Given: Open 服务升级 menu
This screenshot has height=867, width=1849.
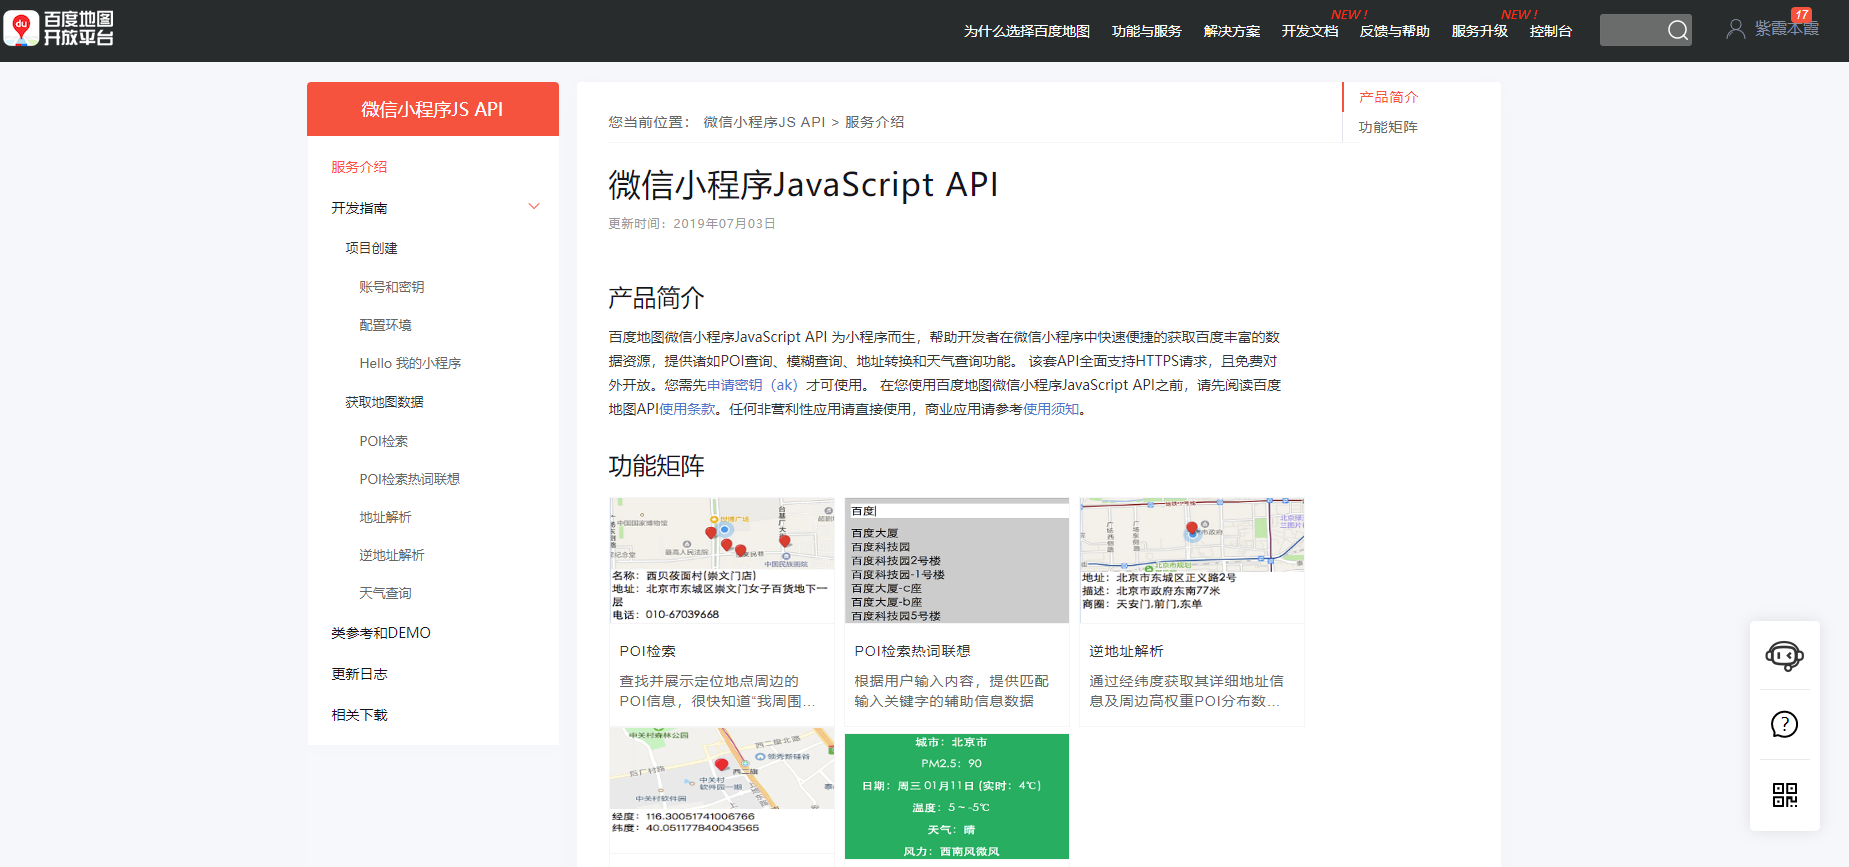Looking at the screenshot, I should coord(1479,31).
